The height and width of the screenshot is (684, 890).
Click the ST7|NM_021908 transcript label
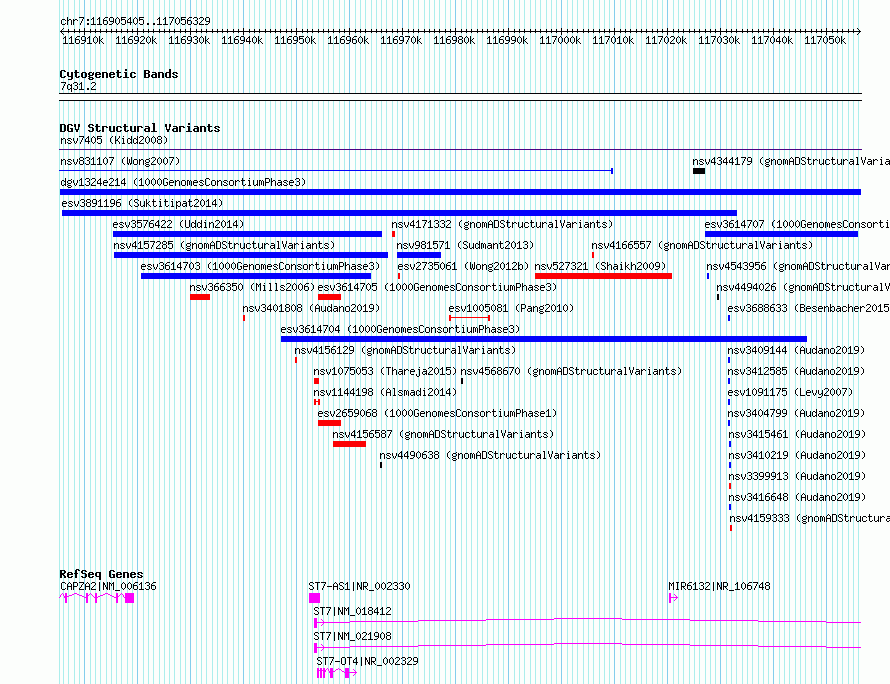click(352, 636)
